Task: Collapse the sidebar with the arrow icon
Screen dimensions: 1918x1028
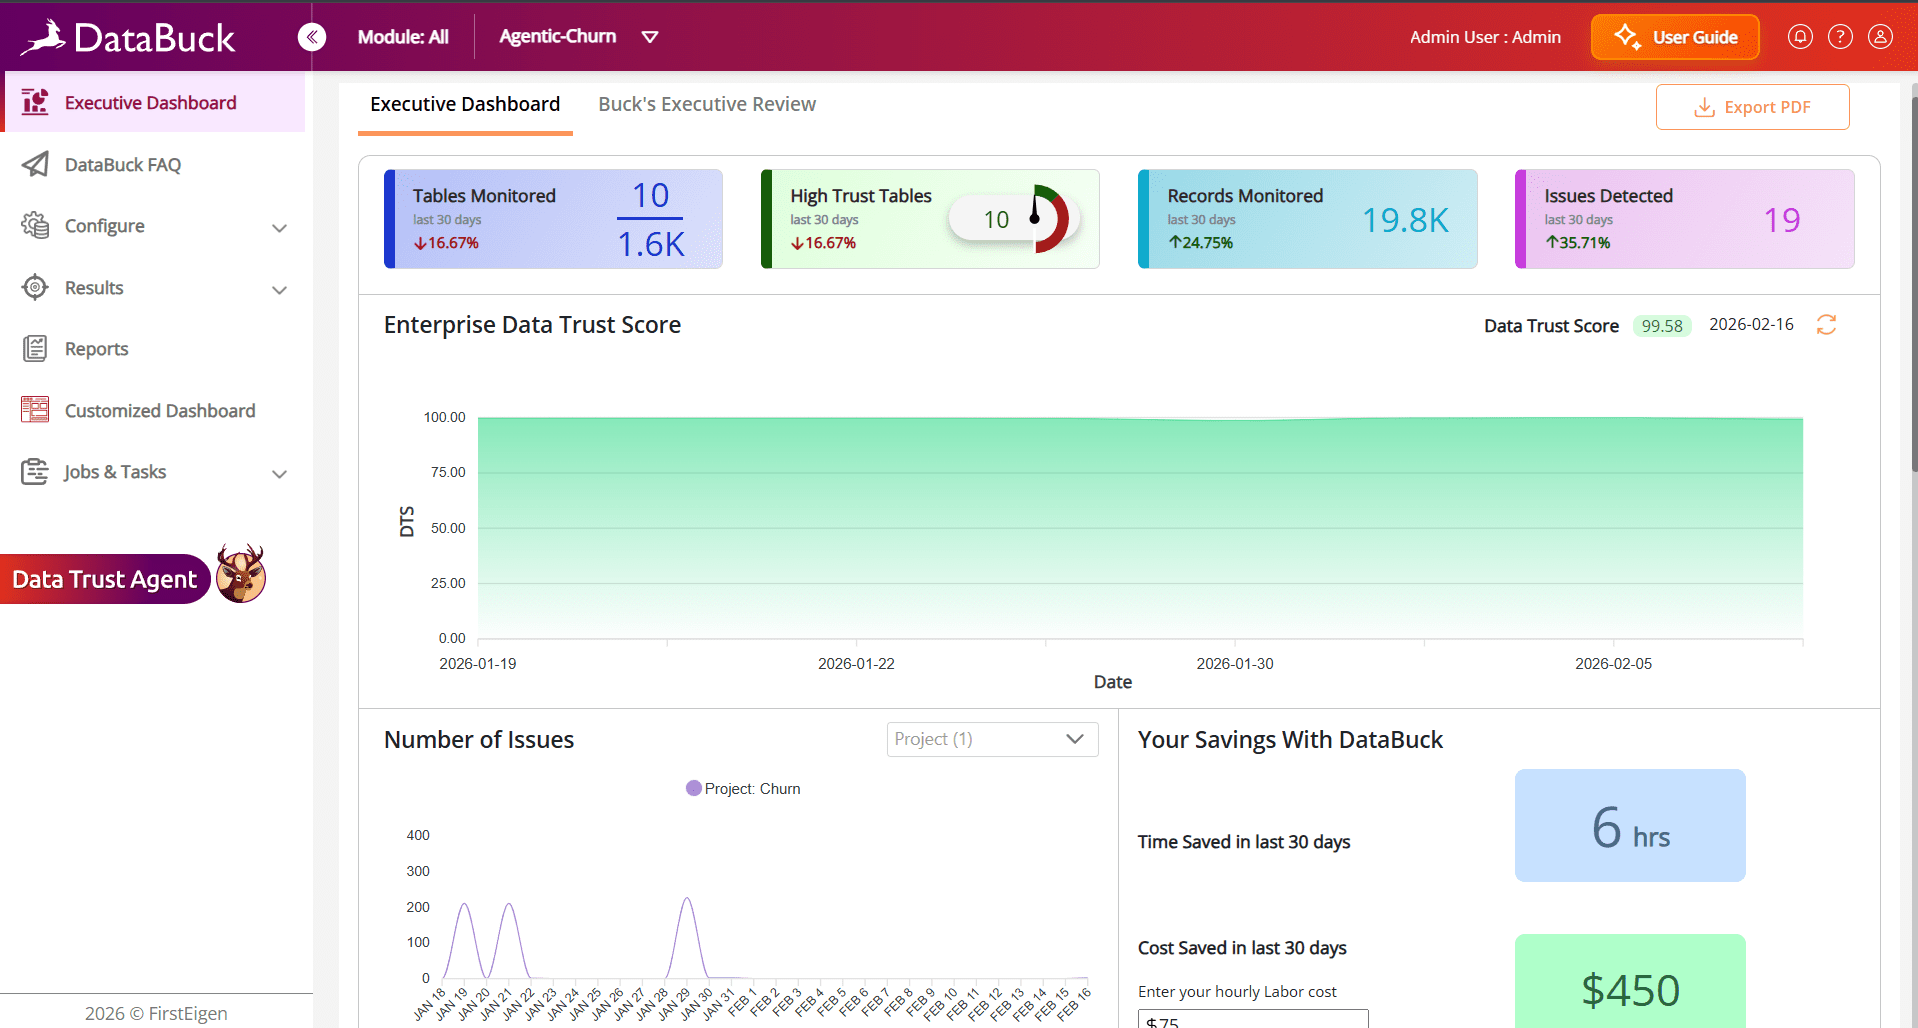Action: pos(312,37)
